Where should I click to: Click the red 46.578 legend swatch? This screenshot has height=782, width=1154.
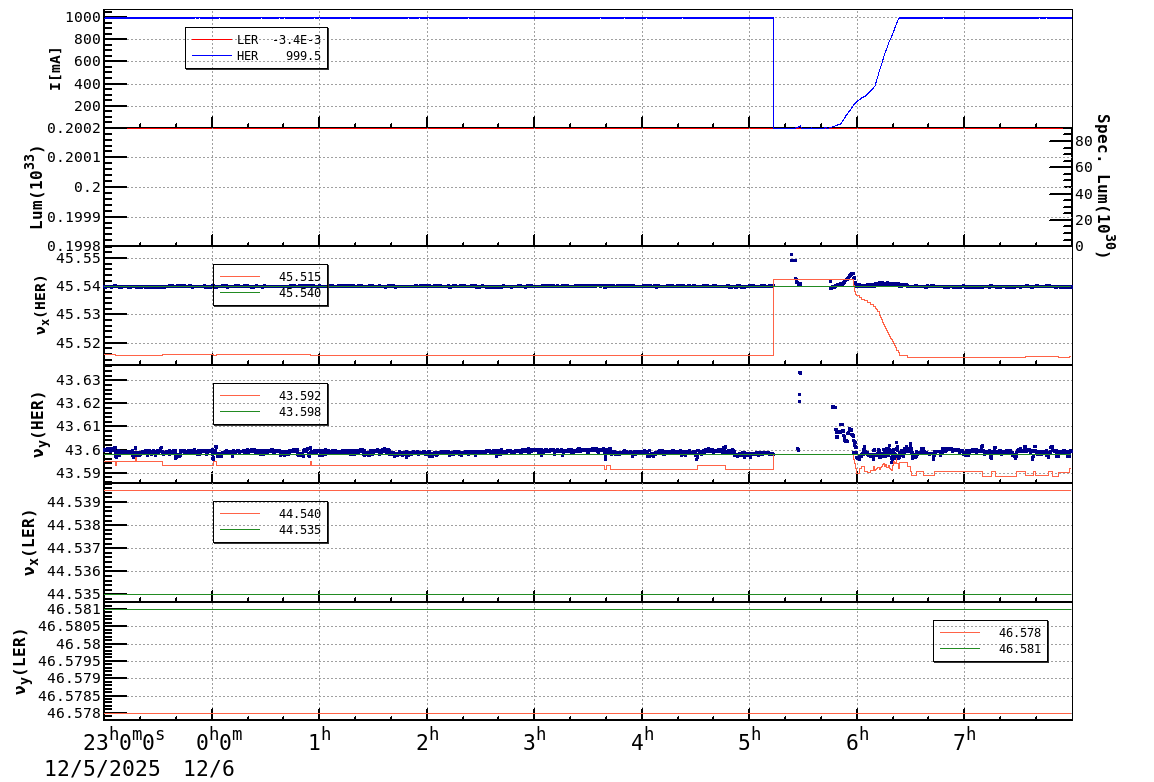click(960, 633)
